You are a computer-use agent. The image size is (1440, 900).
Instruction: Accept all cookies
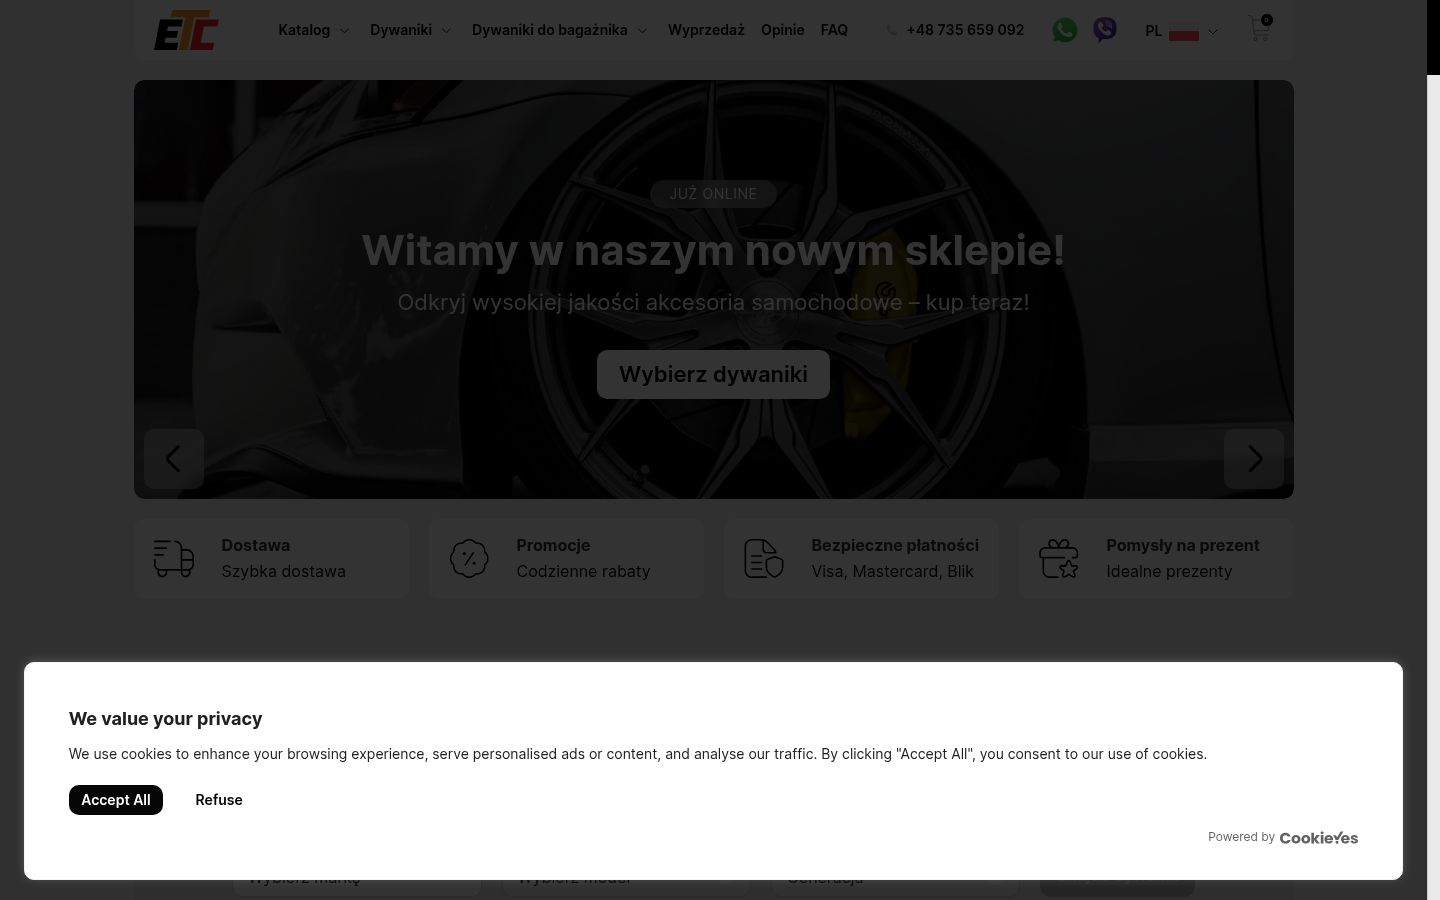point(116,800)
